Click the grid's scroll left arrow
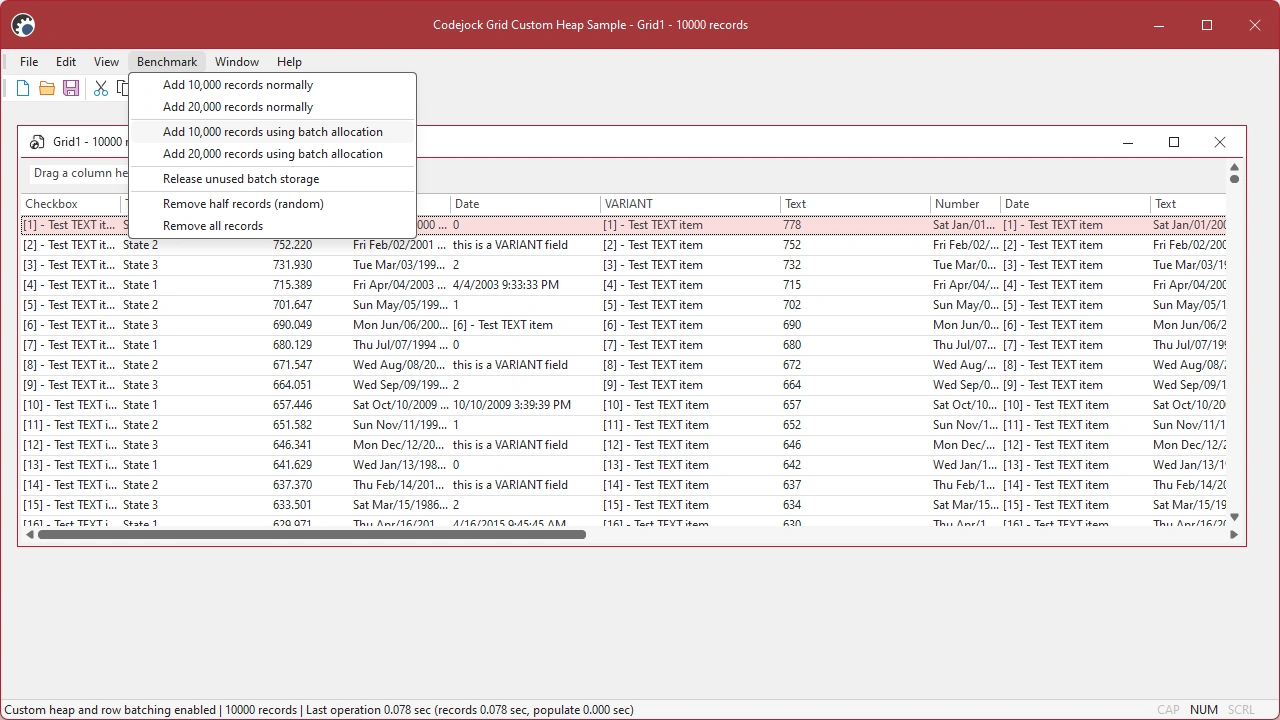 pos(29,535)
